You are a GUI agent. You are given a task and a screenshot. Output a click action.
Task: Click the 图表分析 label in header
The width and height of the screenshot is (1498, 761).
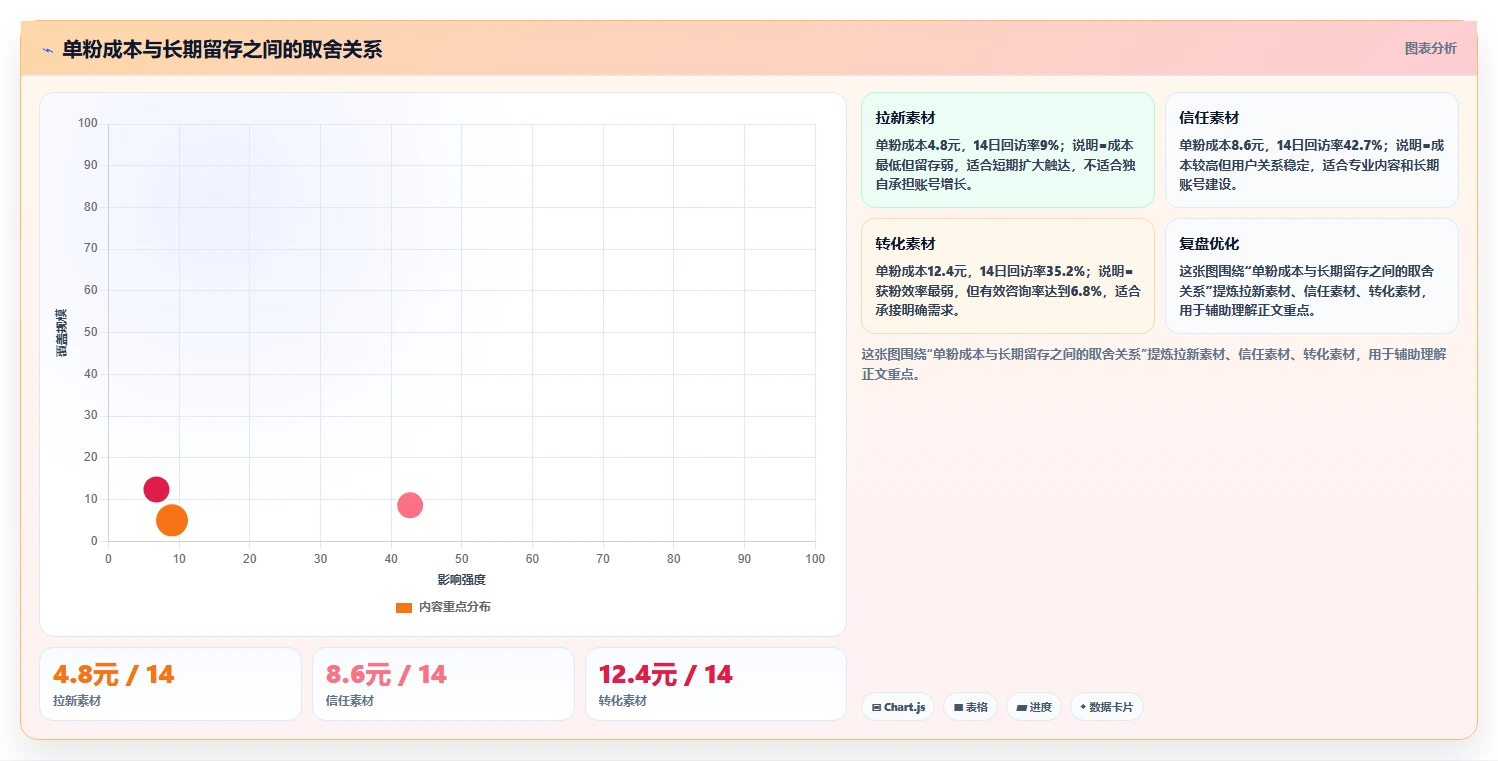coord(1430,48)
